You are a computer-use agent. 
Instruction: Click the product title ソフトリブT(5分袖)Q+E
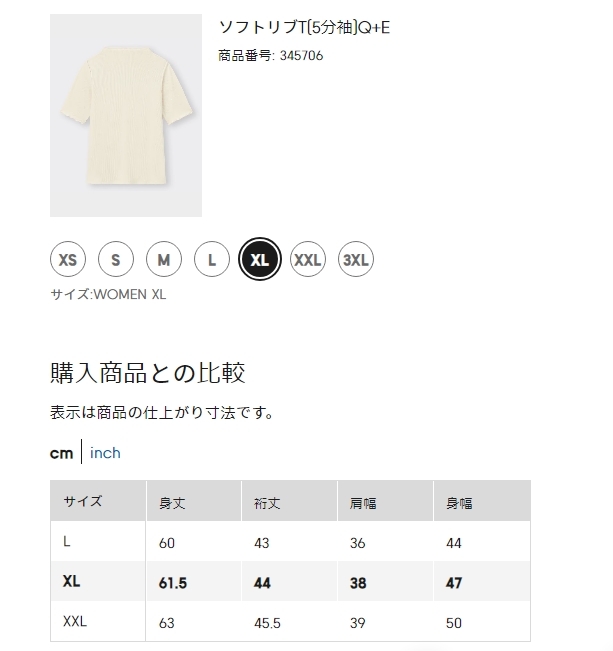(304, 27)
